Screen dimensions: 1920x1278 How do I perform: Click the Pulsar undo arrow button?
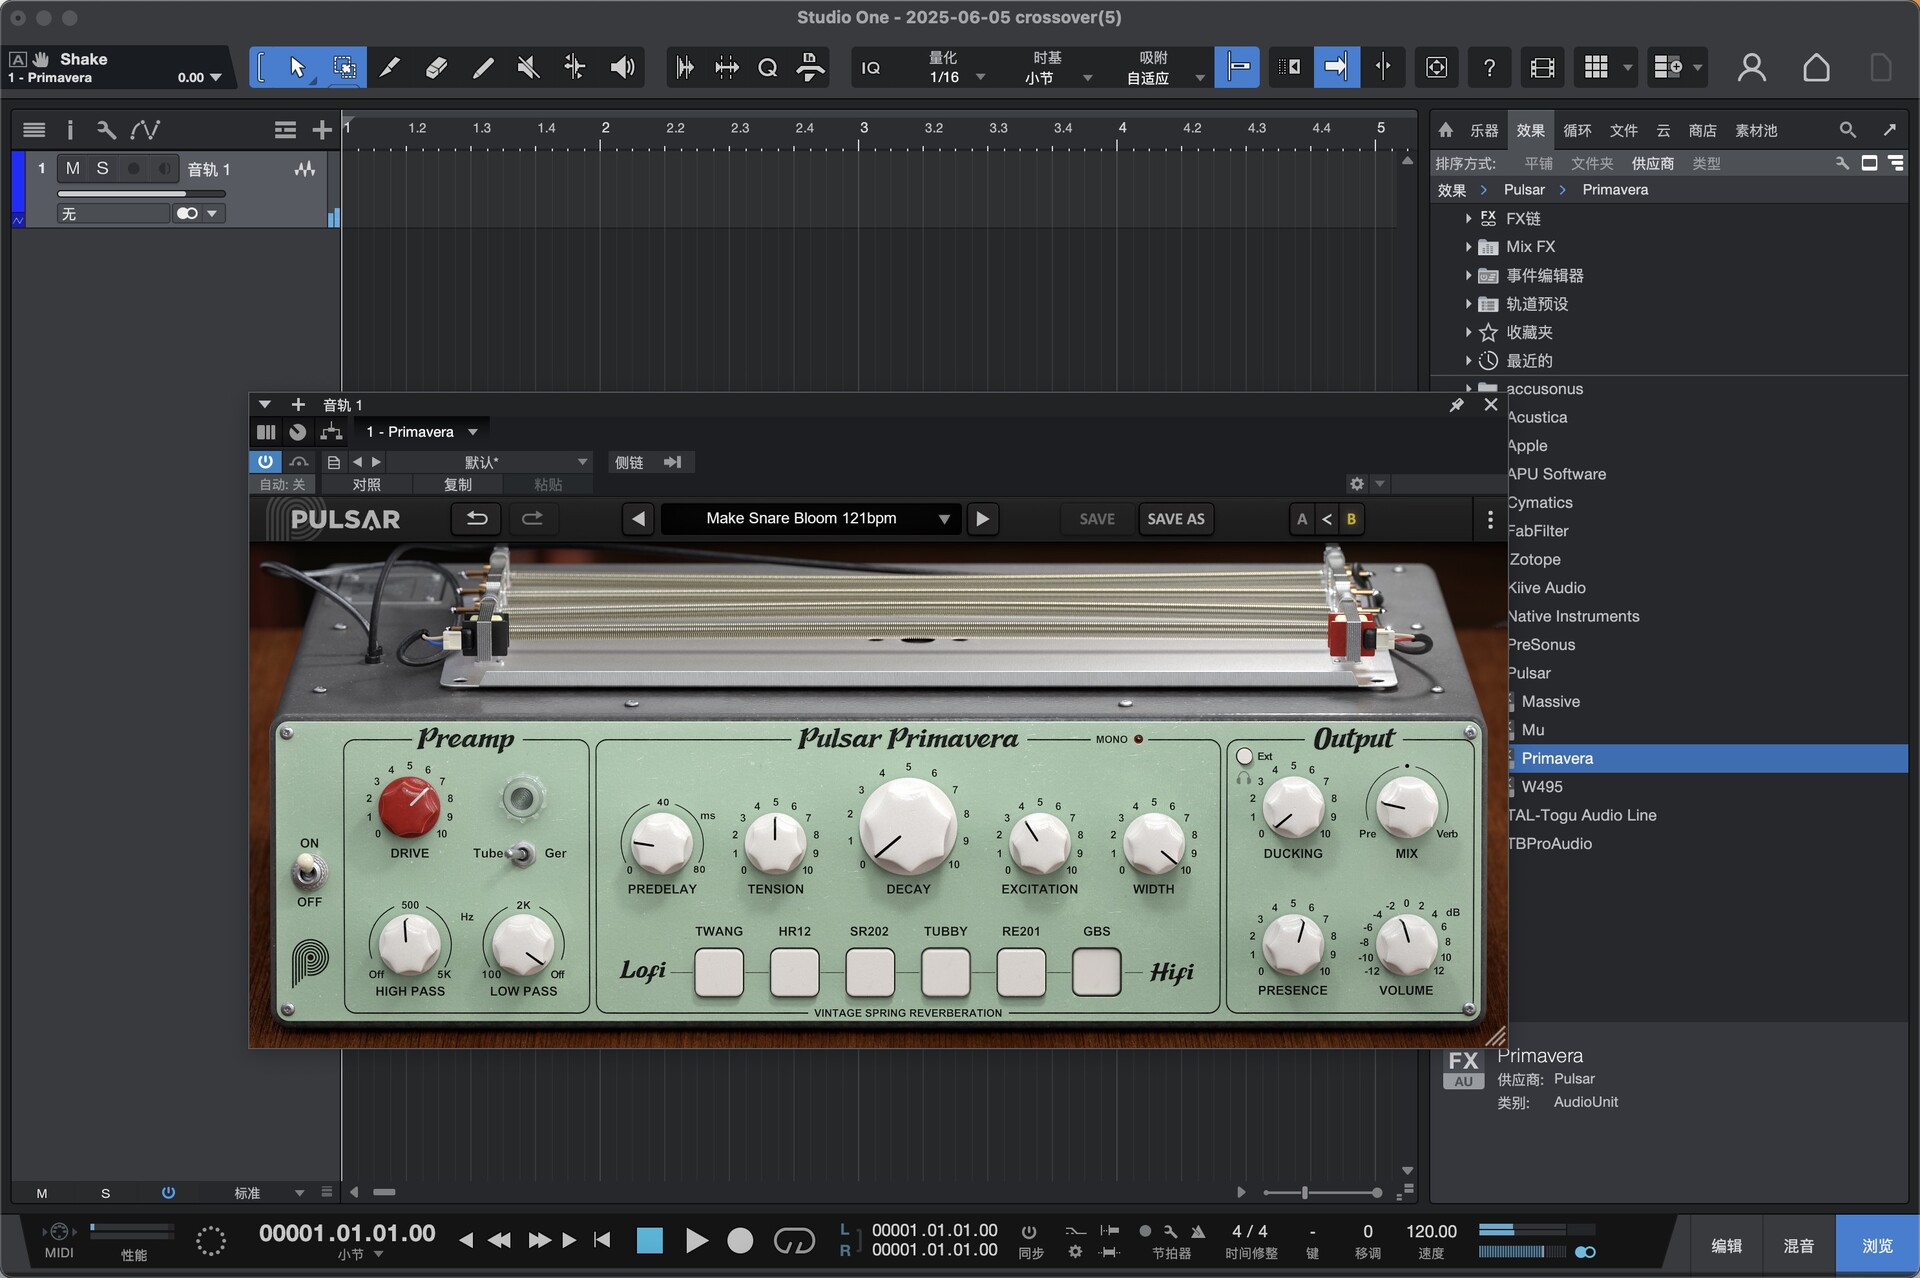click(477, 519)
